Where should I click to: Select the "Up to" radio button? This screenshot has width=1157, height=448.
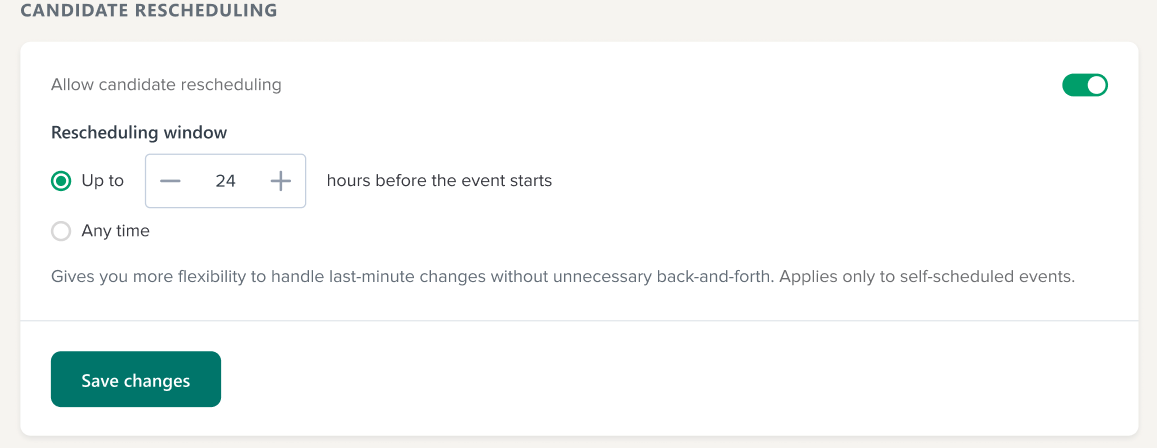click(61, 181)
